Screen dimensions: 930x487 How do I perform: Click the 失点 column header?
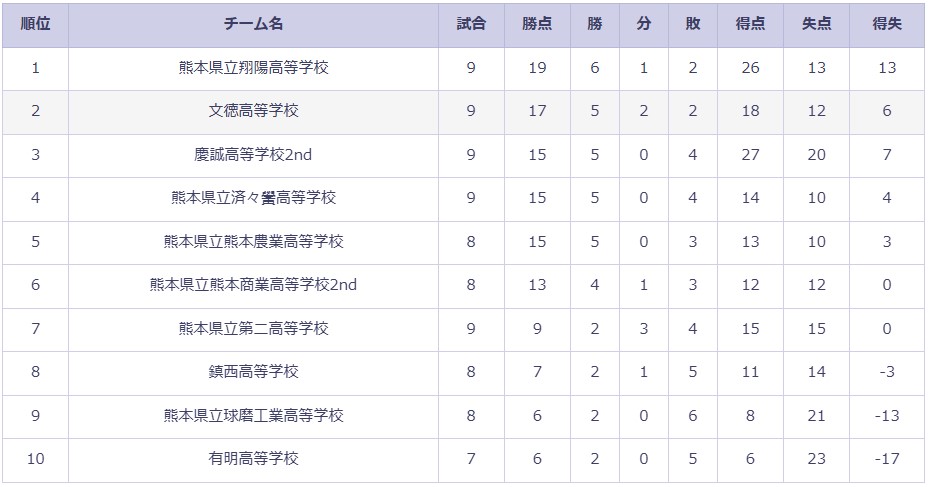point(816,24)
